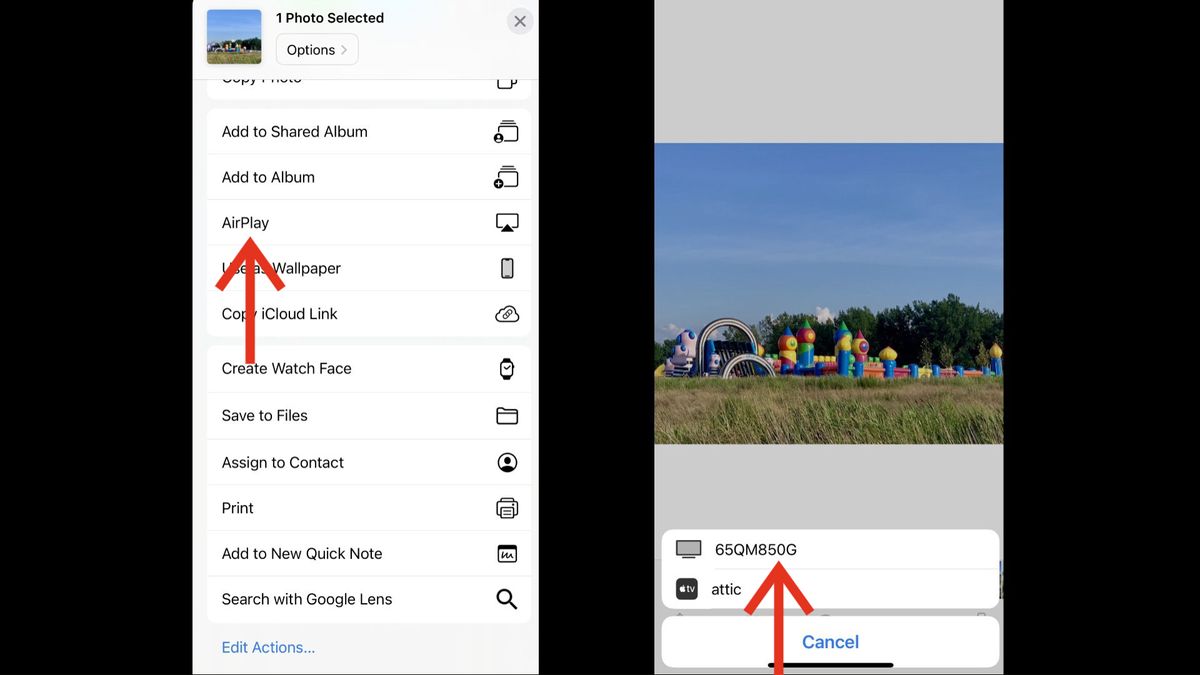Viewport: 1200px width, 675px height.
Task: Select the Print action
Action: [x=369, y=508]
